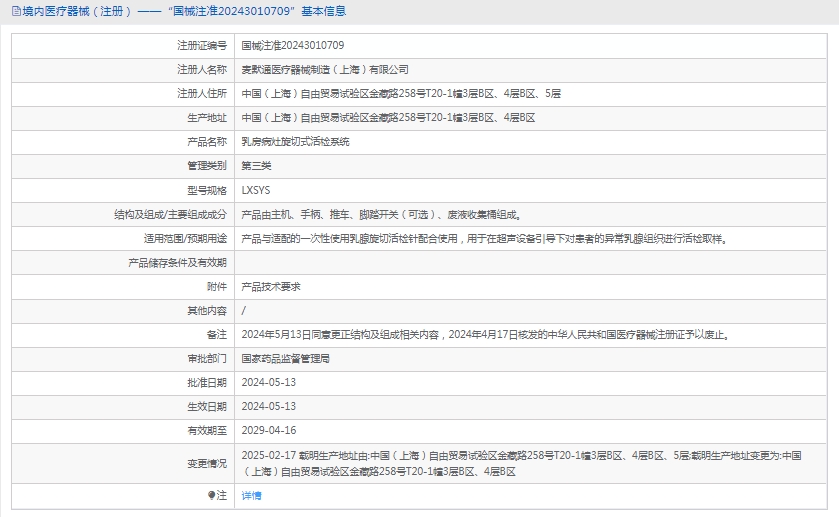Screen dimensions: 839x517
Task: Click the expiry date 2029-04-16
Action: pyautogui.click(x=269, y=430)
